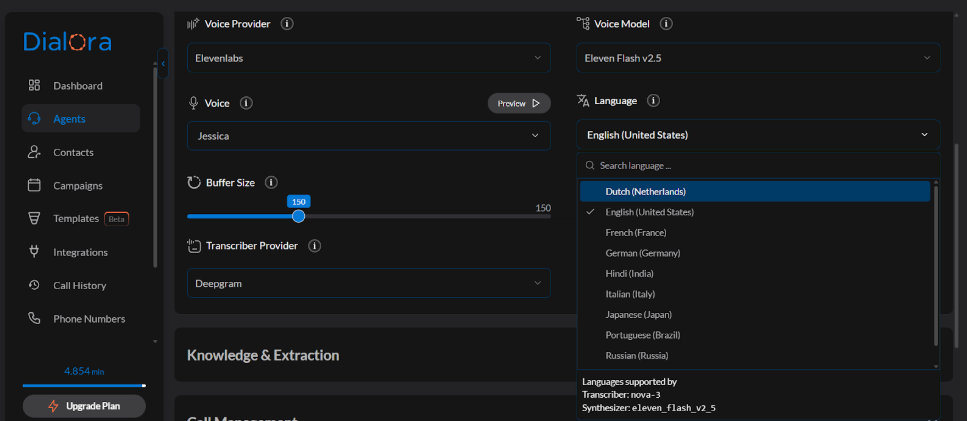Click the Phone Numbers handset icon
967x421 pixels.
[x=34, y=319]
